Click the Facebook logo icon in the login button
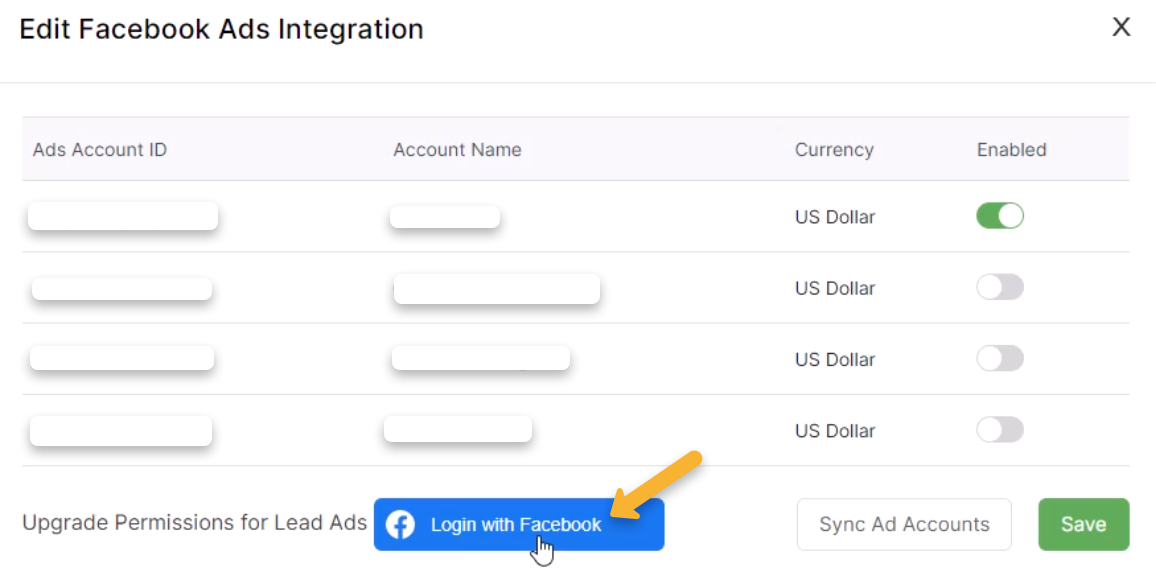This screenshot has width=1156, height=572. tap(400, 525)
